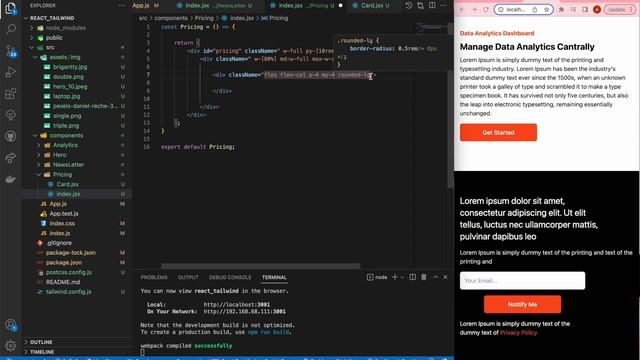This screenshot has width=640, height=360.
Task: Open tailwind.config.js in Explorer
Action: tap(69, 292)
